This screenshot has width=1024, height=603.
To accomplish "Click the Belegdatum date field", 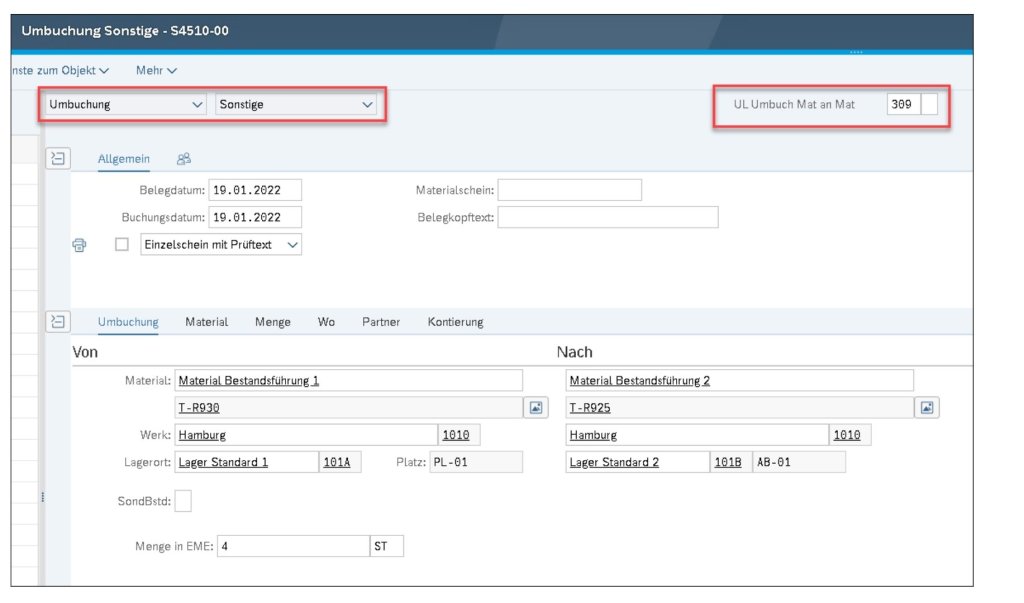I will point(255,190).
